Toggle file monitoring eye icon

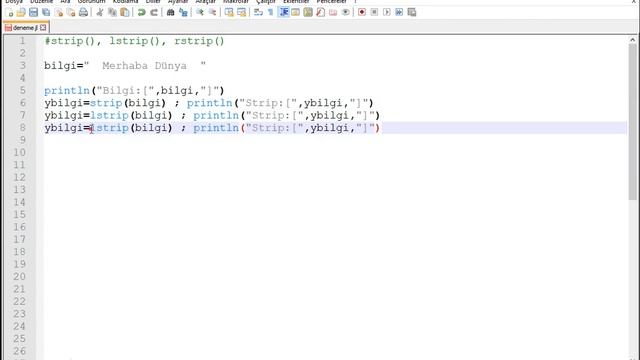click(x=345, y=12)
